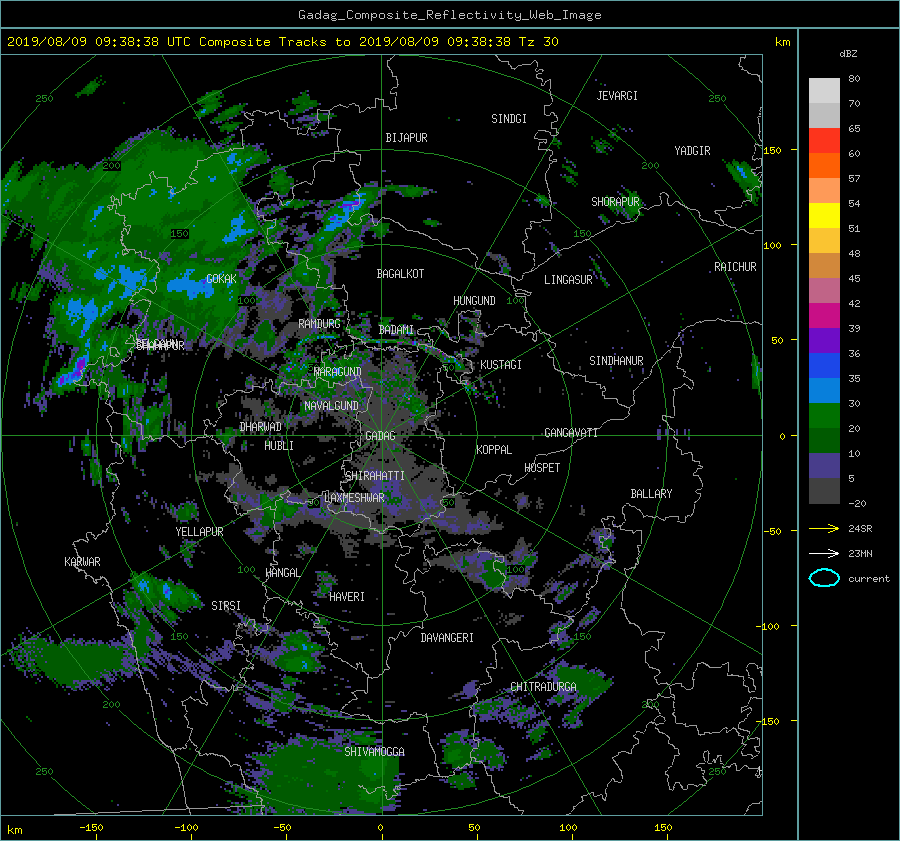
Task: Click the HAVERI city label
Action: (347, 597)
